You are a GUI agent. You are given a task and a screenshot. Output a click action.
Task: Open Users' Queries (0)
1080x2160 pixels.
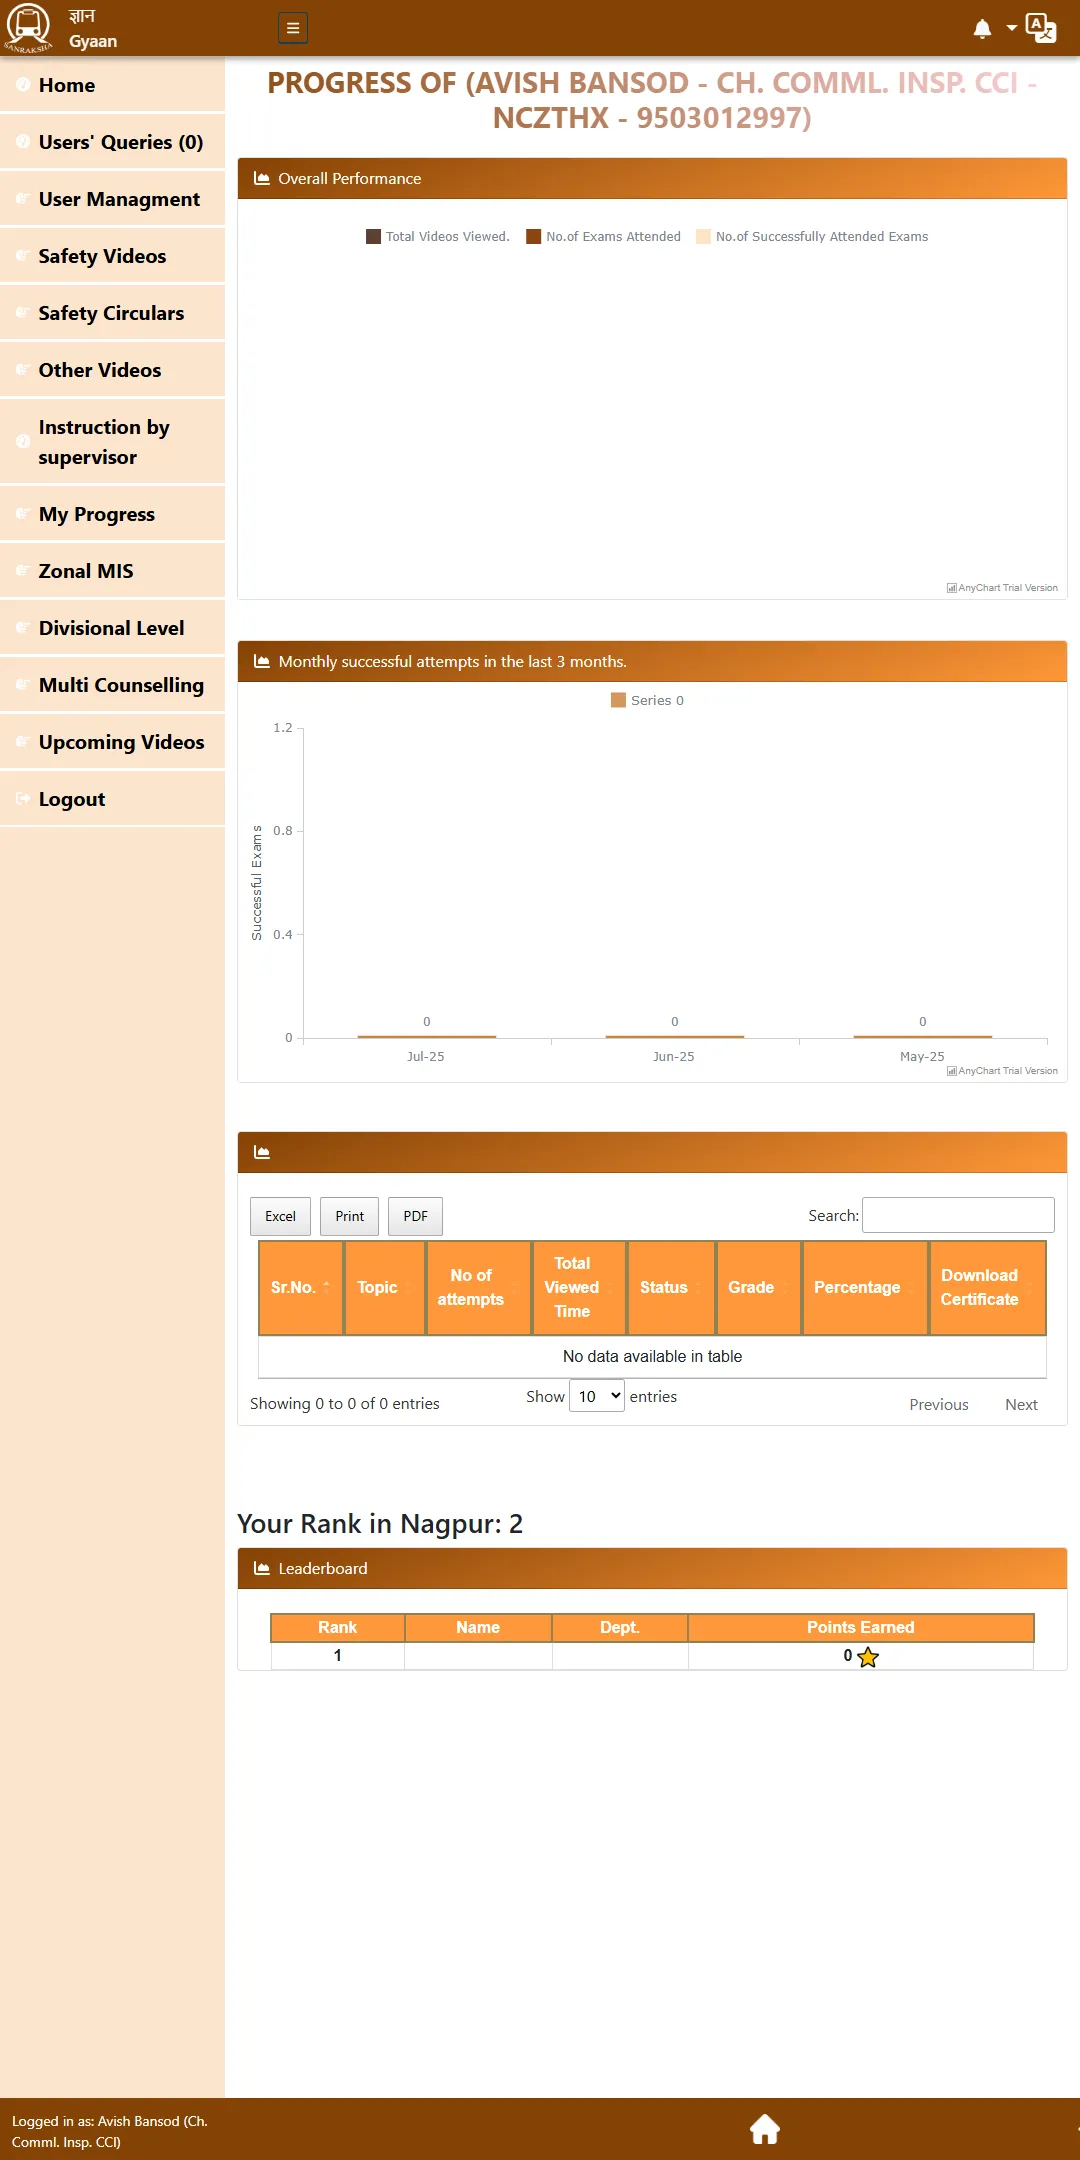point(112,142)
